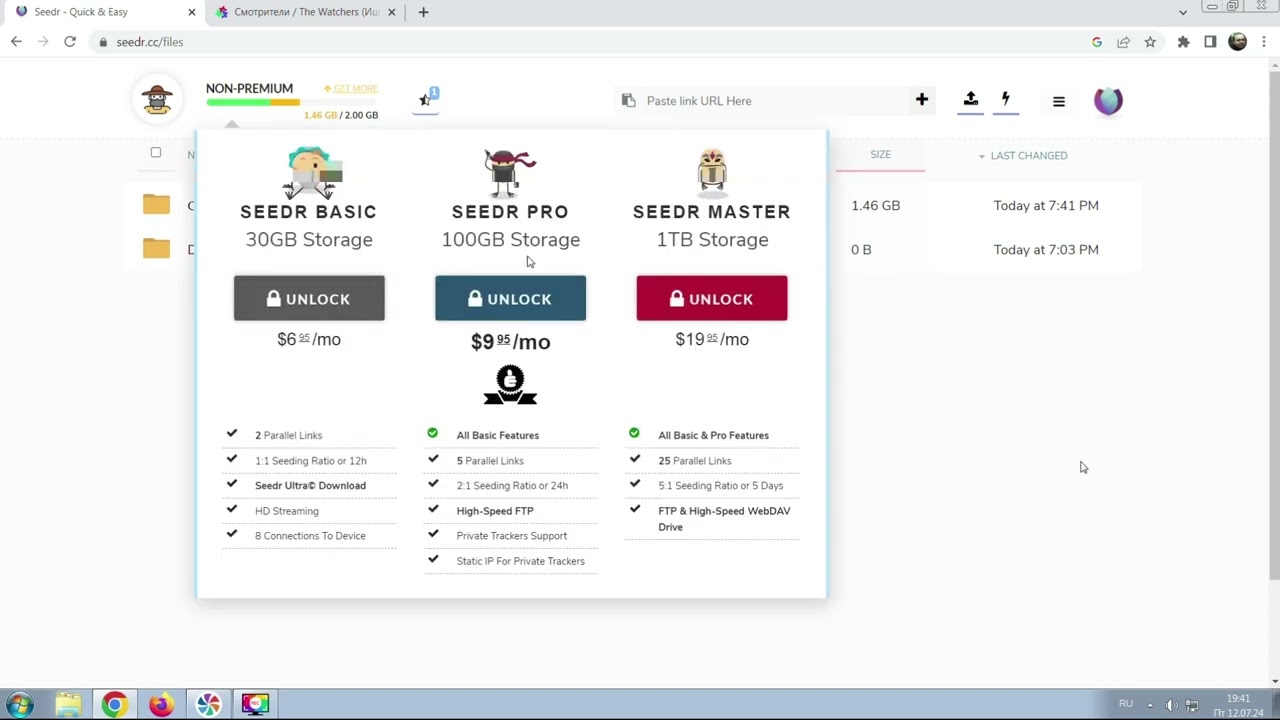Open the hamburger menu icon
This screenshot has height=720, width=1280.
pos(1059,101)
